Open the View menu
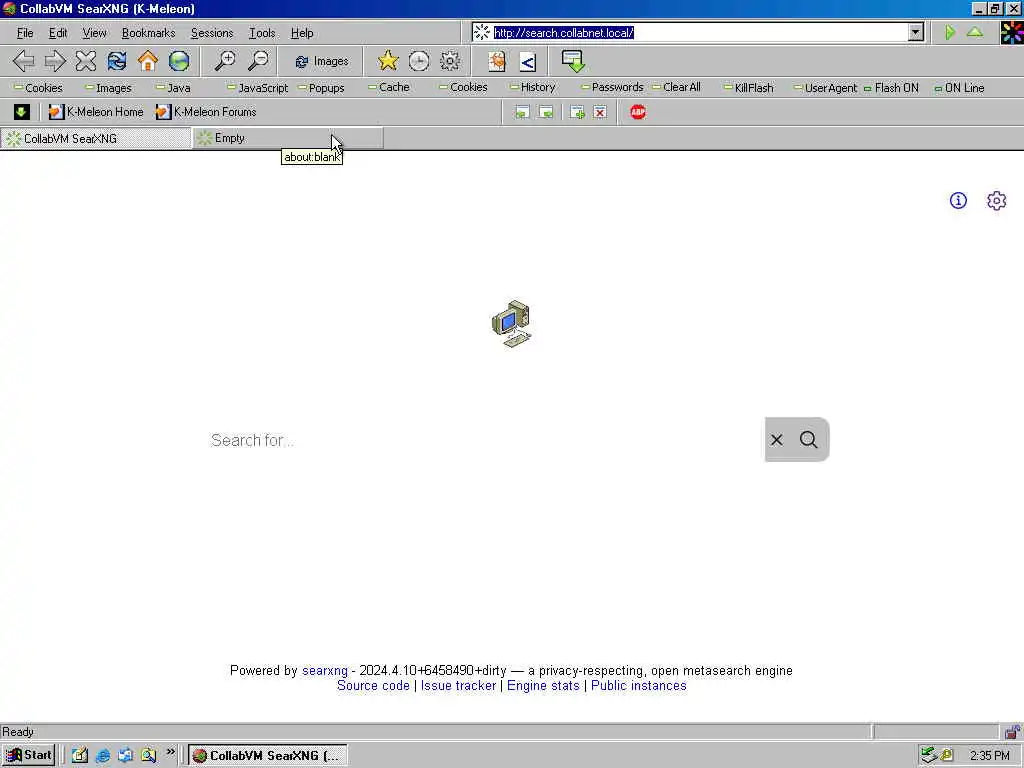Screen dimensions: 1024x768 94,33
